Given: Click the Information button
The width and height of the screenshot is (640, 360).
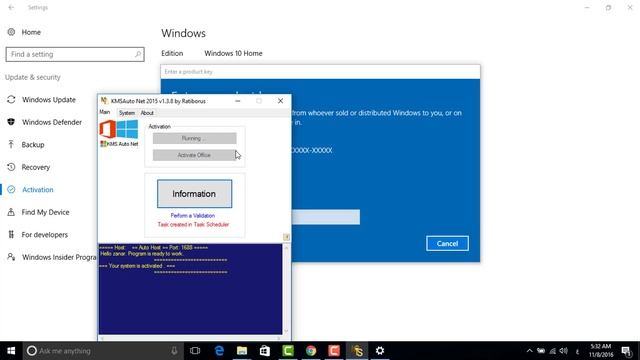Looking at the screenshot, I should click(x=195, y=194).
